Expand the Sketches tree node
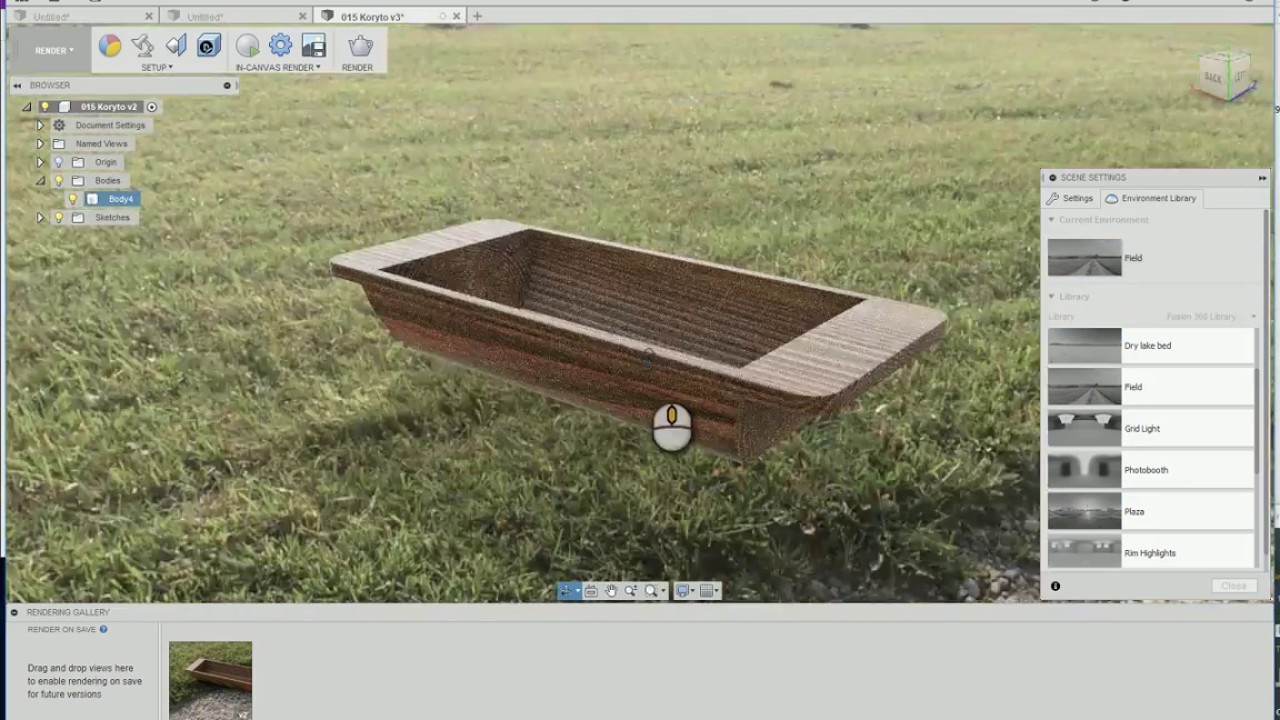Screen dimensions: 1280x720 pos(40,218)
